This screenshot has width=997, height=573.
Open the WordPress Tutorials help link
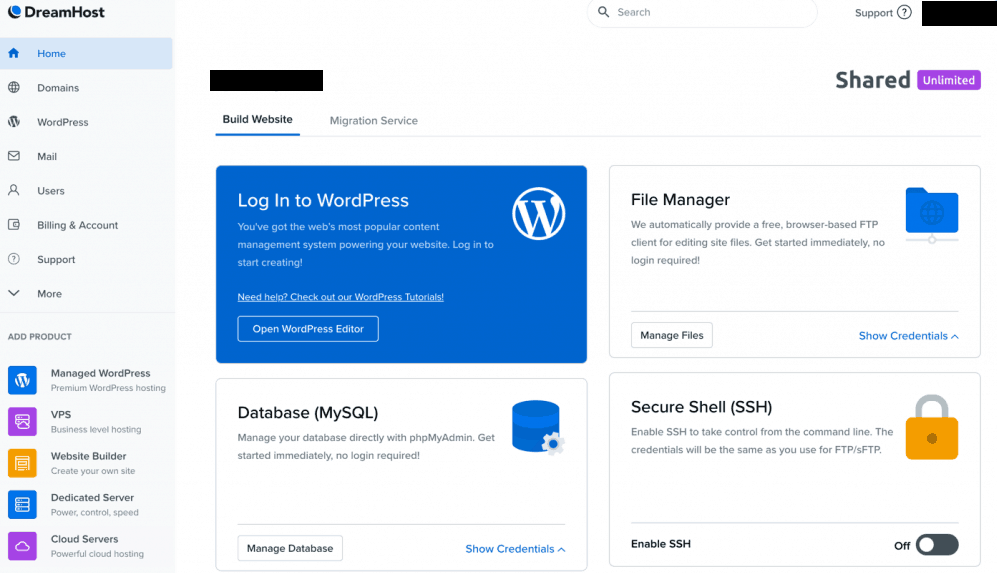pyautogui.click(x=340, y=297)
